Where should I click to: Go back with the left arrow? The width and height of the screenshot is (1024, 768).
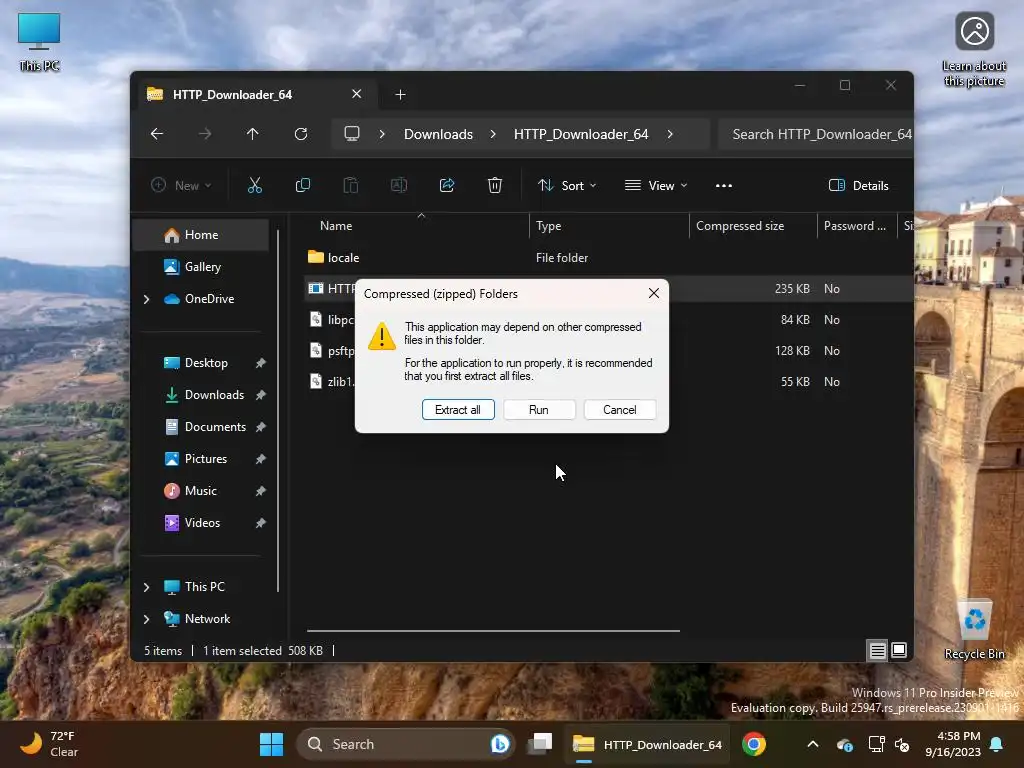157,134
